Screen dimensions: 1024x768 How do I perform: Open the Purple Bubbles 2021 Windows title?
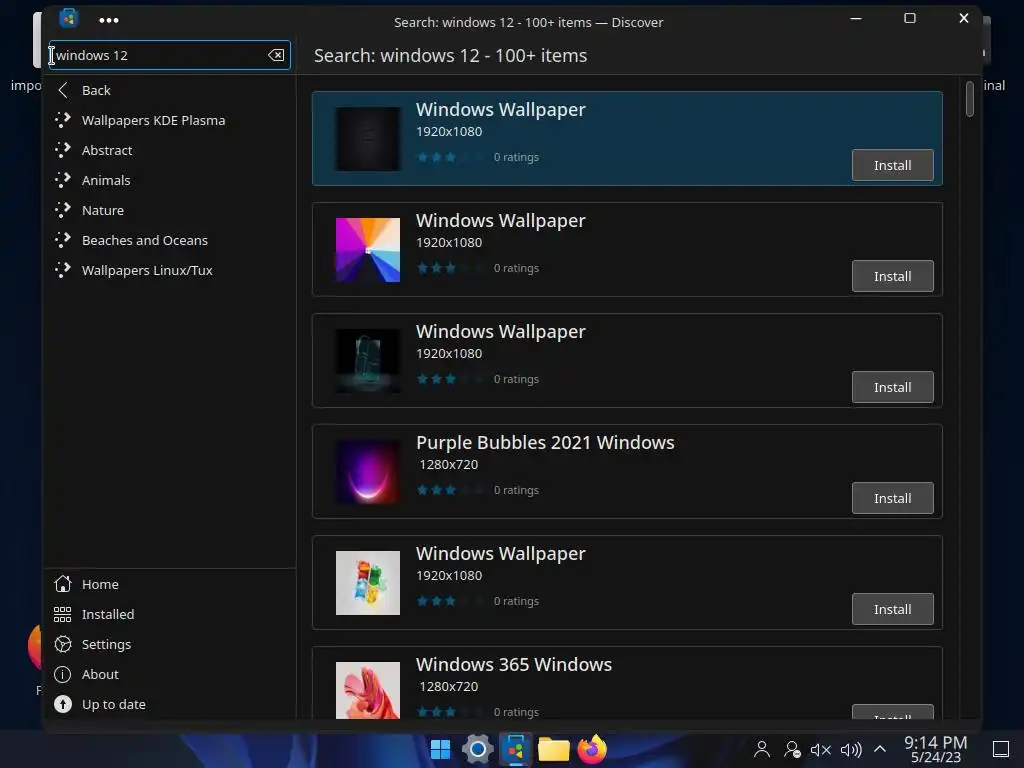click(545, 443)
